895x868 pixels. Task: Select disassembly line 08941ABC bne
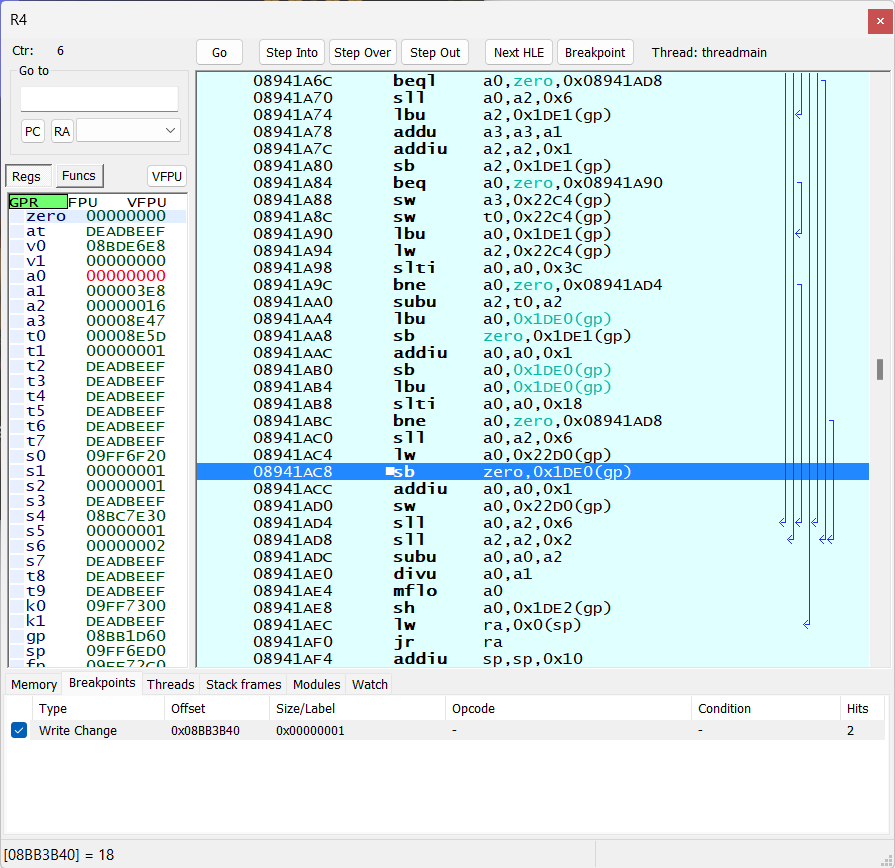[533, 421]
